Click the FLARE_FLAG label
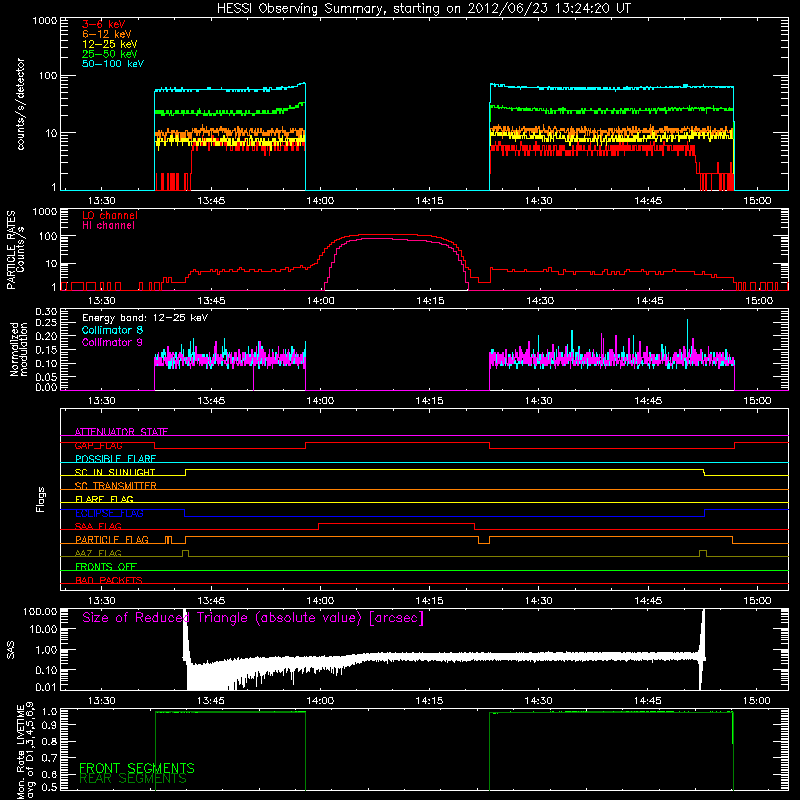Screen dimensions: 800x800 pyautogui.click(x=104, y=499)
